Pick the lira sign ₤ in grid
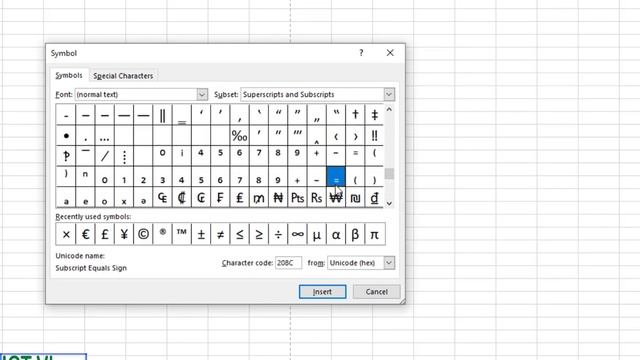This screenshot has width=640, height=360. [x=240, y=198]
